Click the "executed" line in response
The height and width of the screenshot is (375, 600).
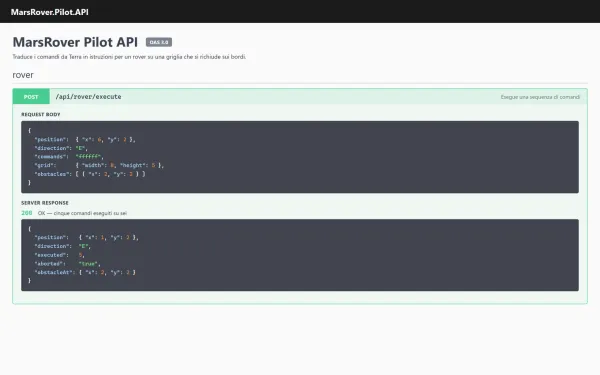[x=60, y=255]
